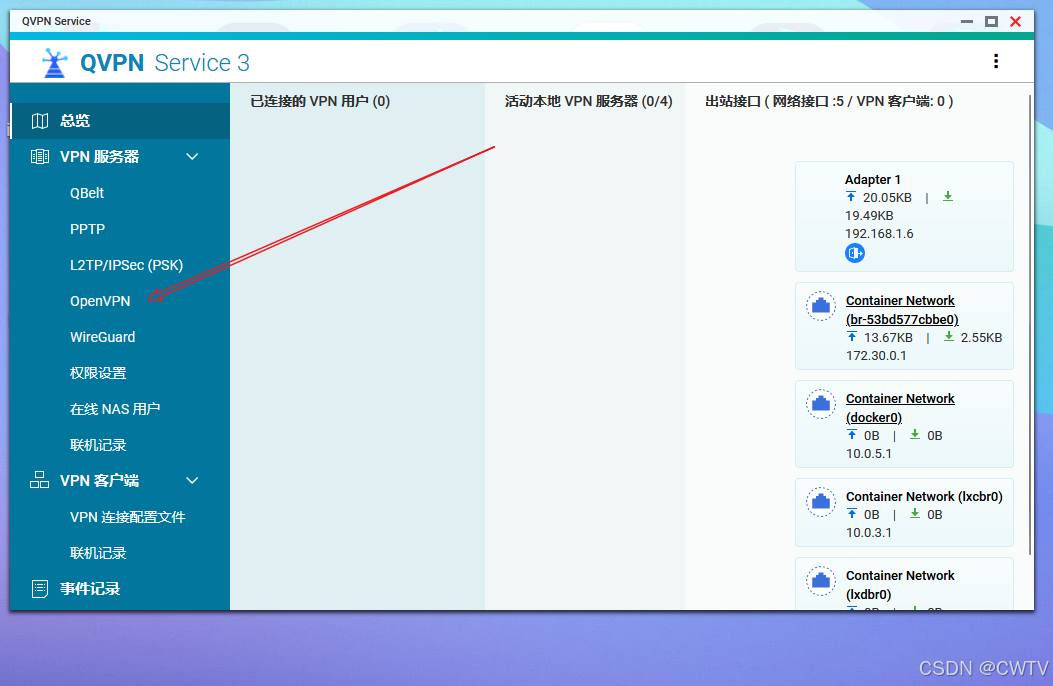
Task: Collapse the VPN 服务器 section chevron
Action: [192, 157]
